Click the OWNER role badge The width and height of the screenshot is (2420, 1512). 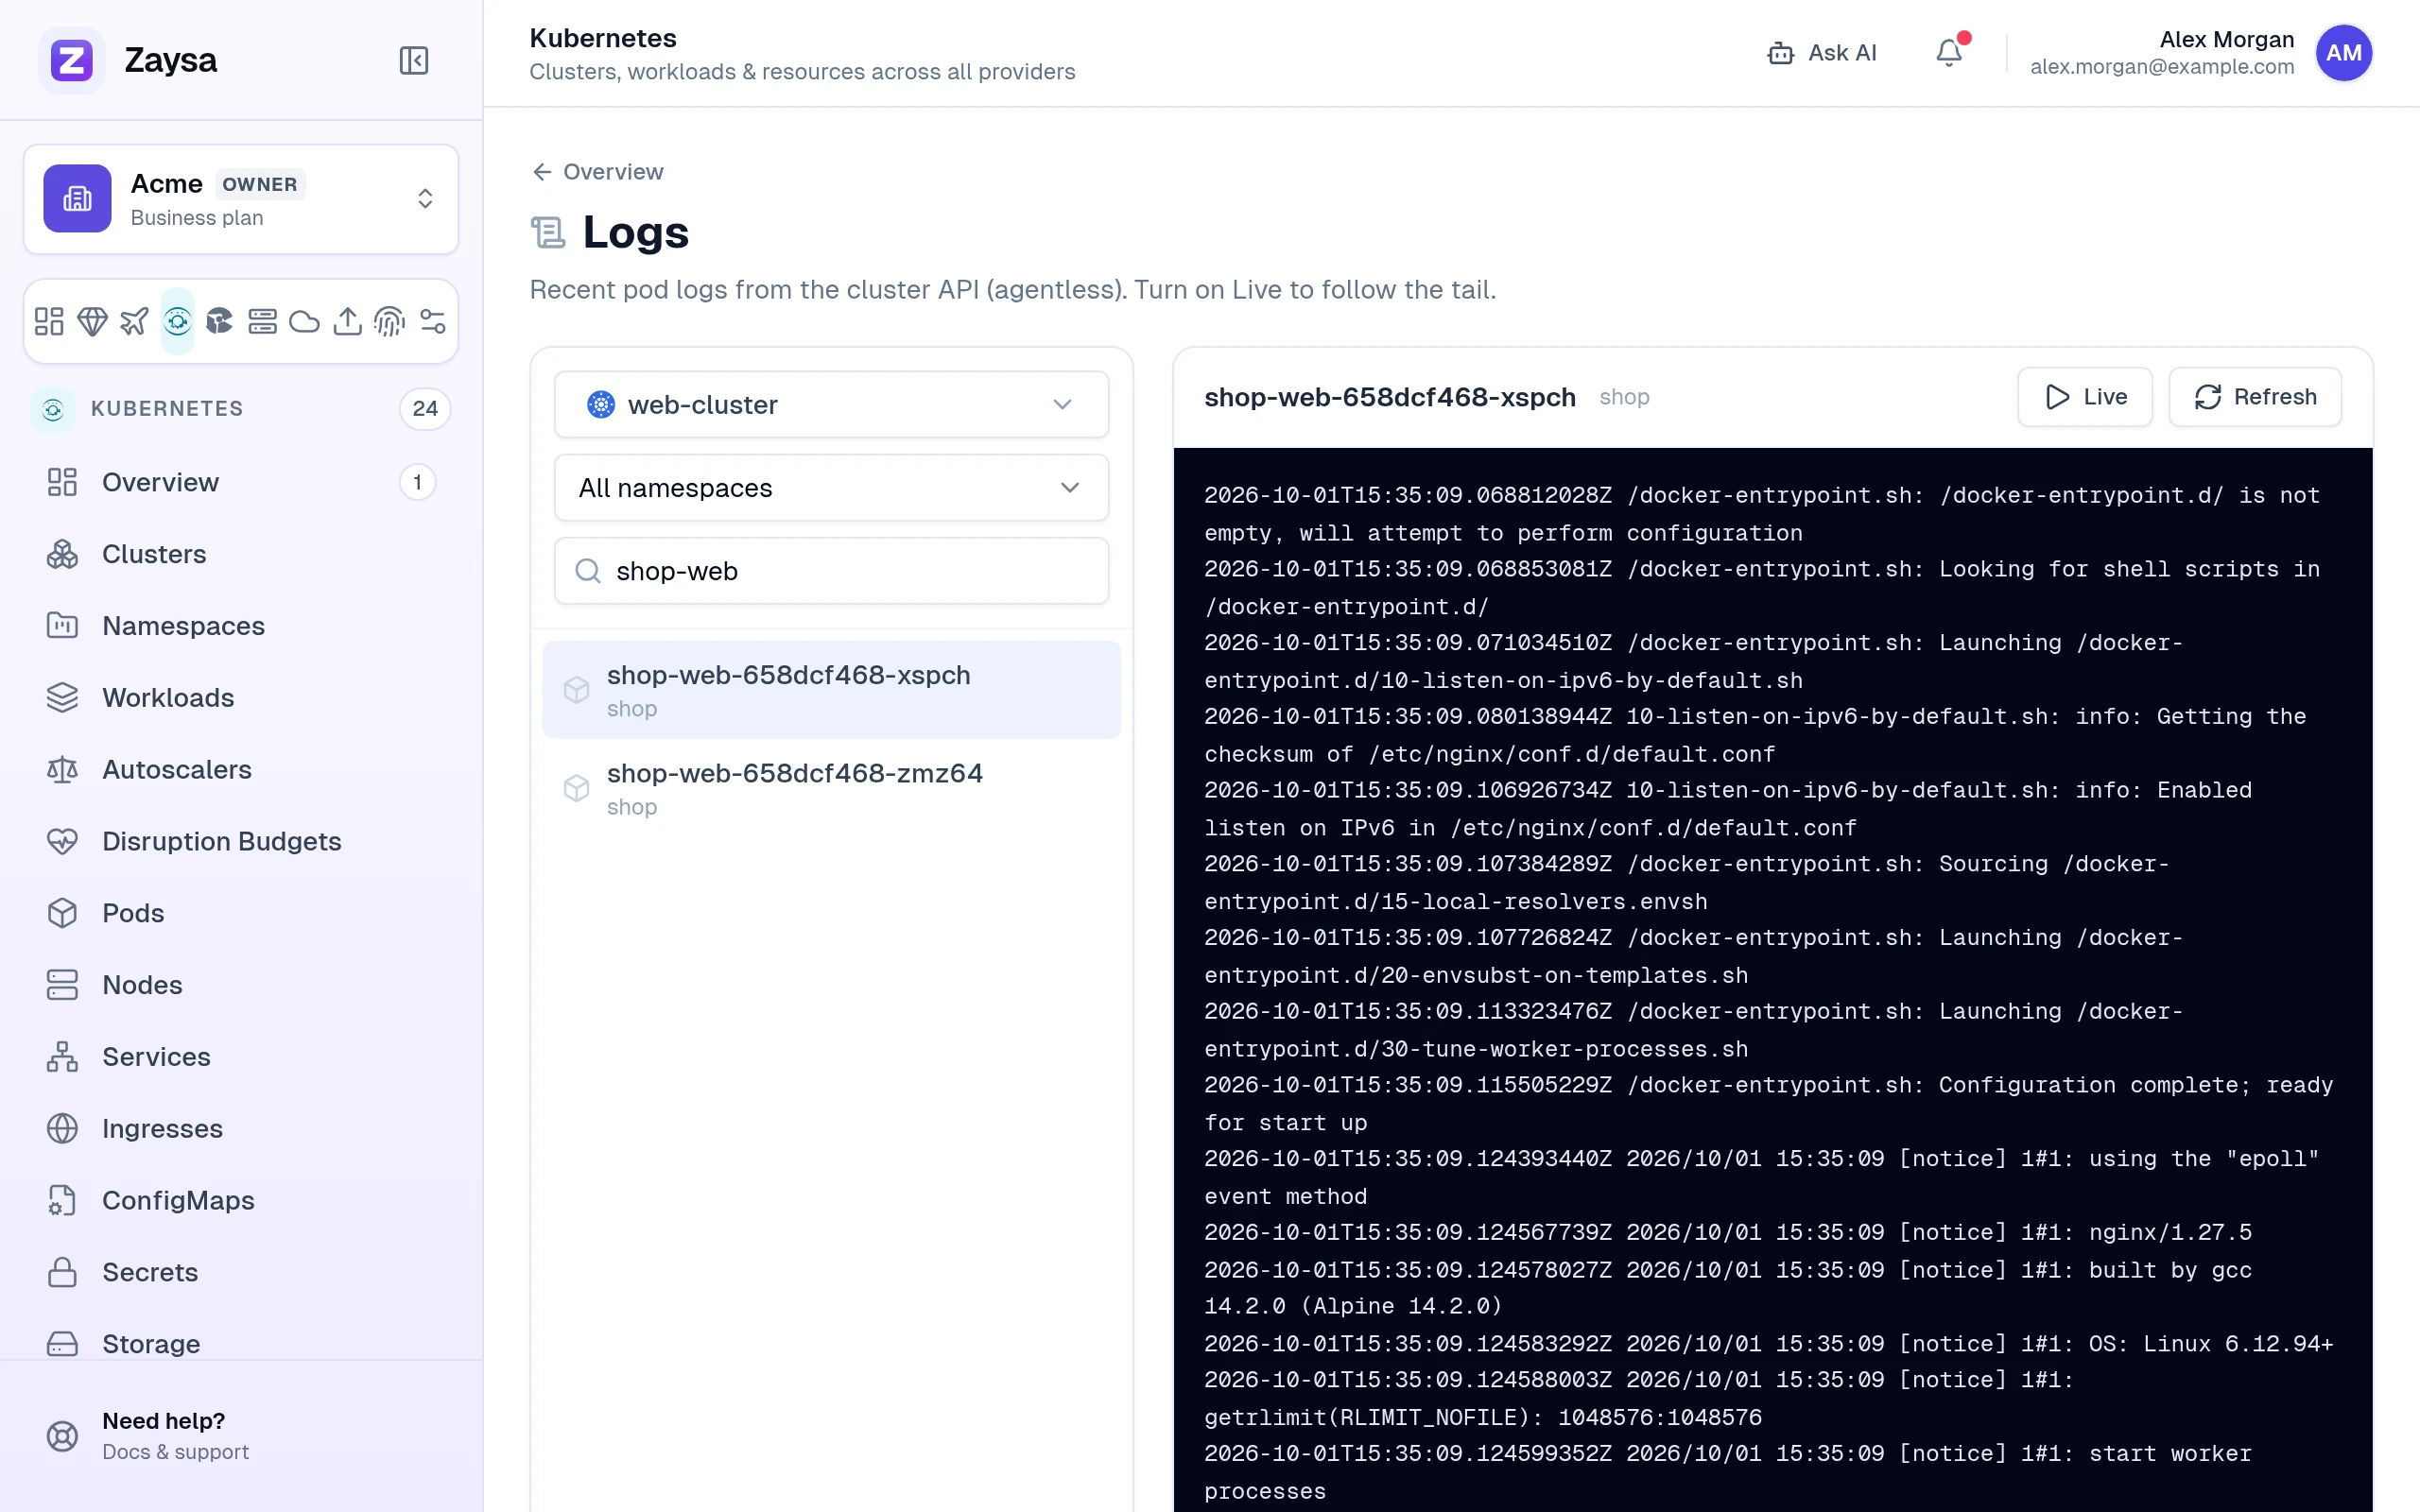click(260, 184)
